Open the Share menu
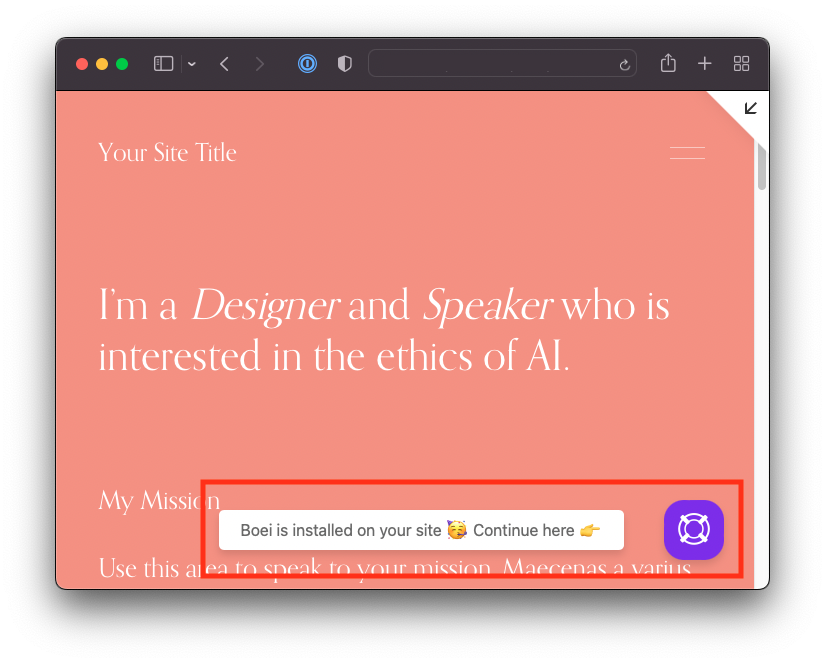The image size is (825, 663). [668, 63]
